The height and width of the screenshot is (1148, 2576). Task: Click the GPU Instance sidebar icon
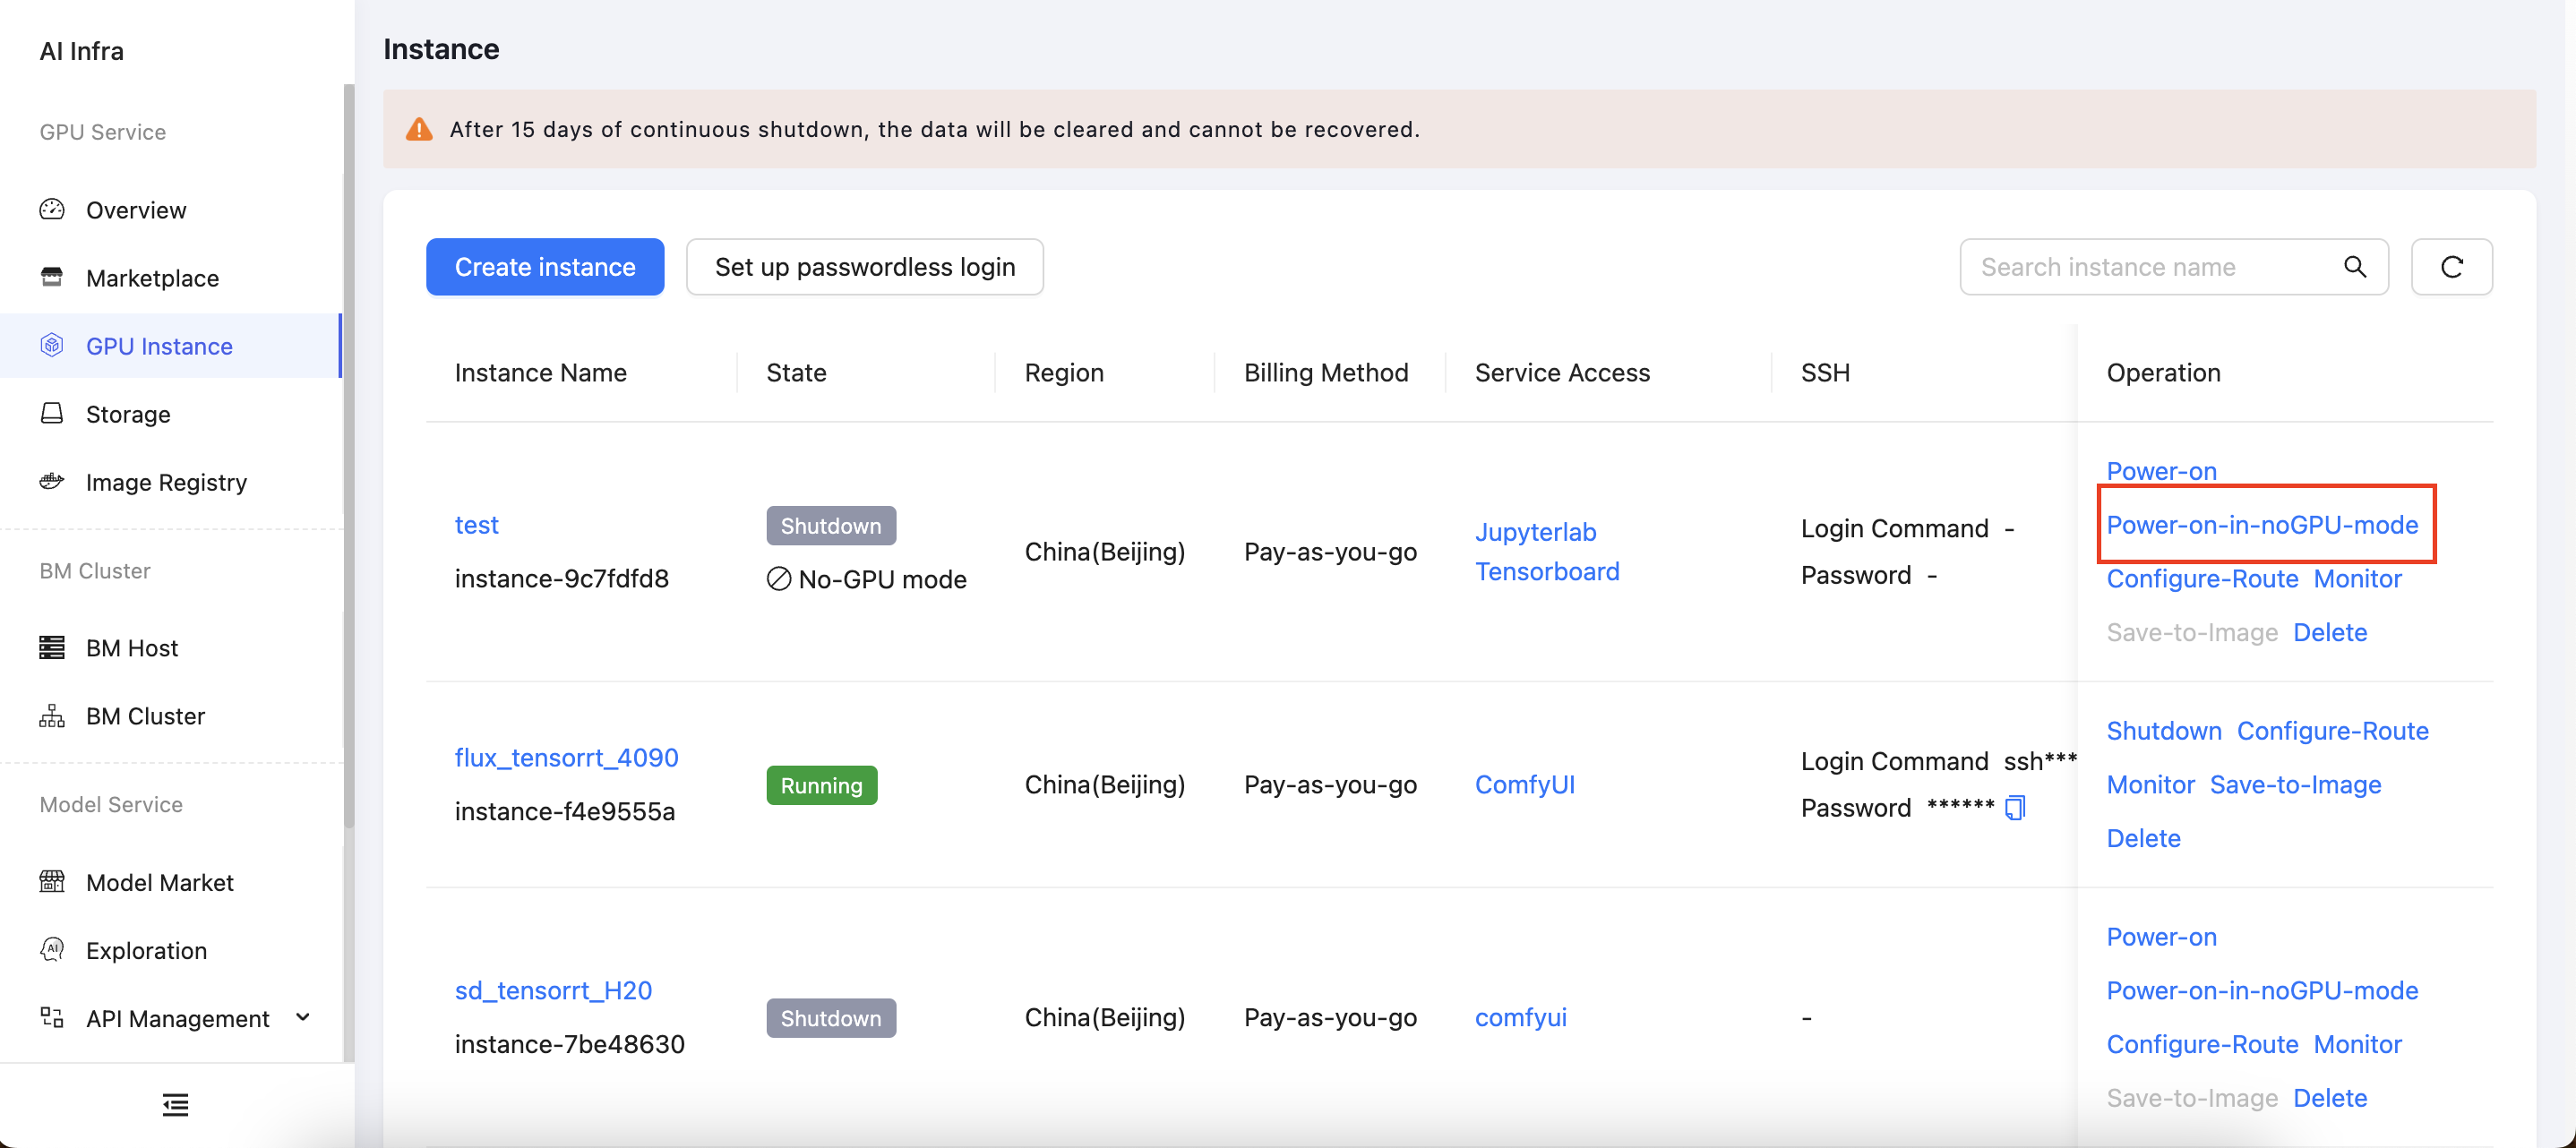click(52, 345)
